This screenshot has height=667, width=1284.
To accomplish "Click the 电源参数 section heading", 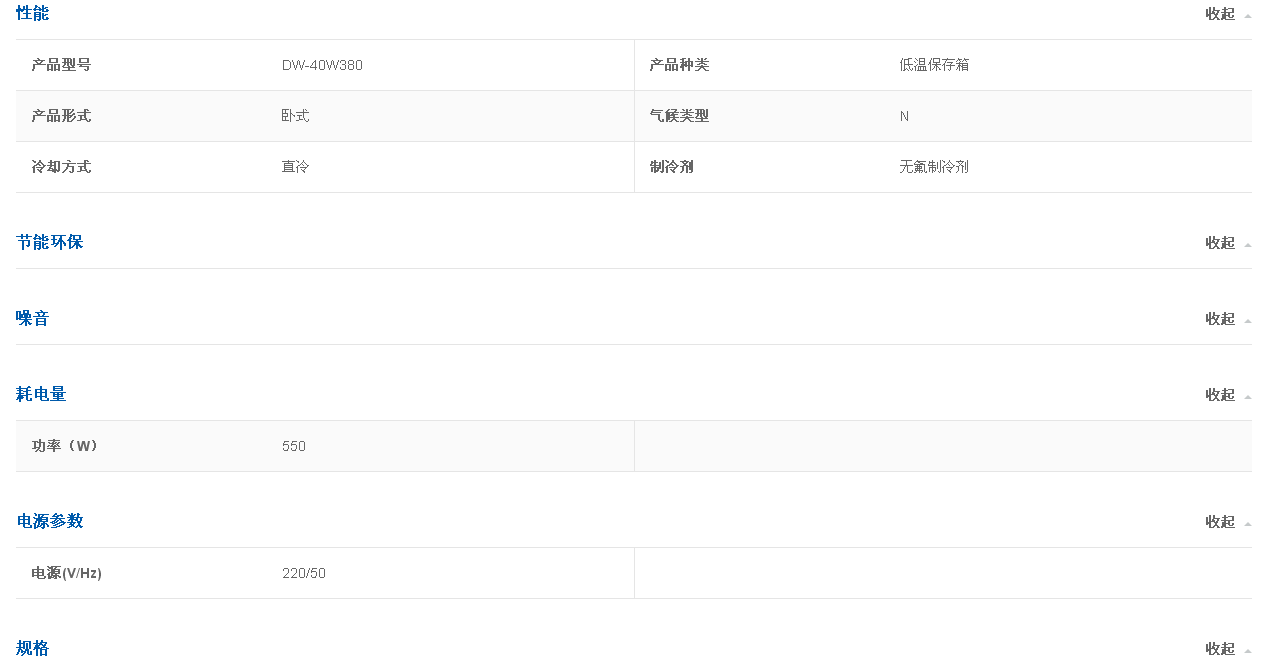I will 49,521.
